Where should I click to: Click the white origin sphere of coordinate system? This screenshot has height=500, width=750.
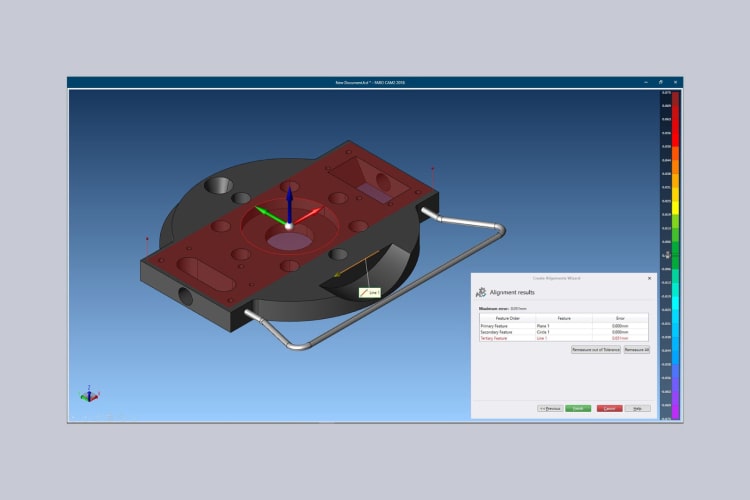pos(289,226)
